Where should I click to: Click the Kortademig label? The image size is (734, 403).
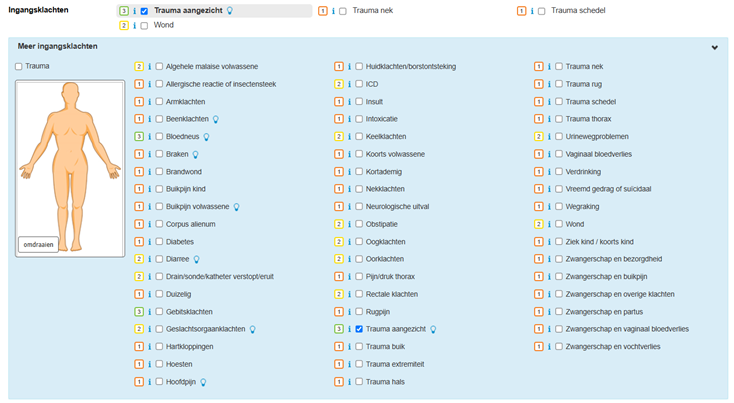[x=384, y=172]
